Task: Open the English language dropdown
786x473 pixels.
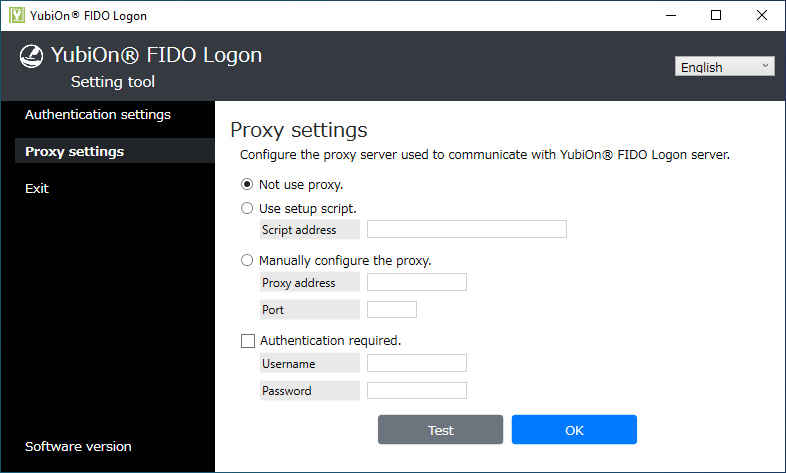Action: tap(726, 67)
